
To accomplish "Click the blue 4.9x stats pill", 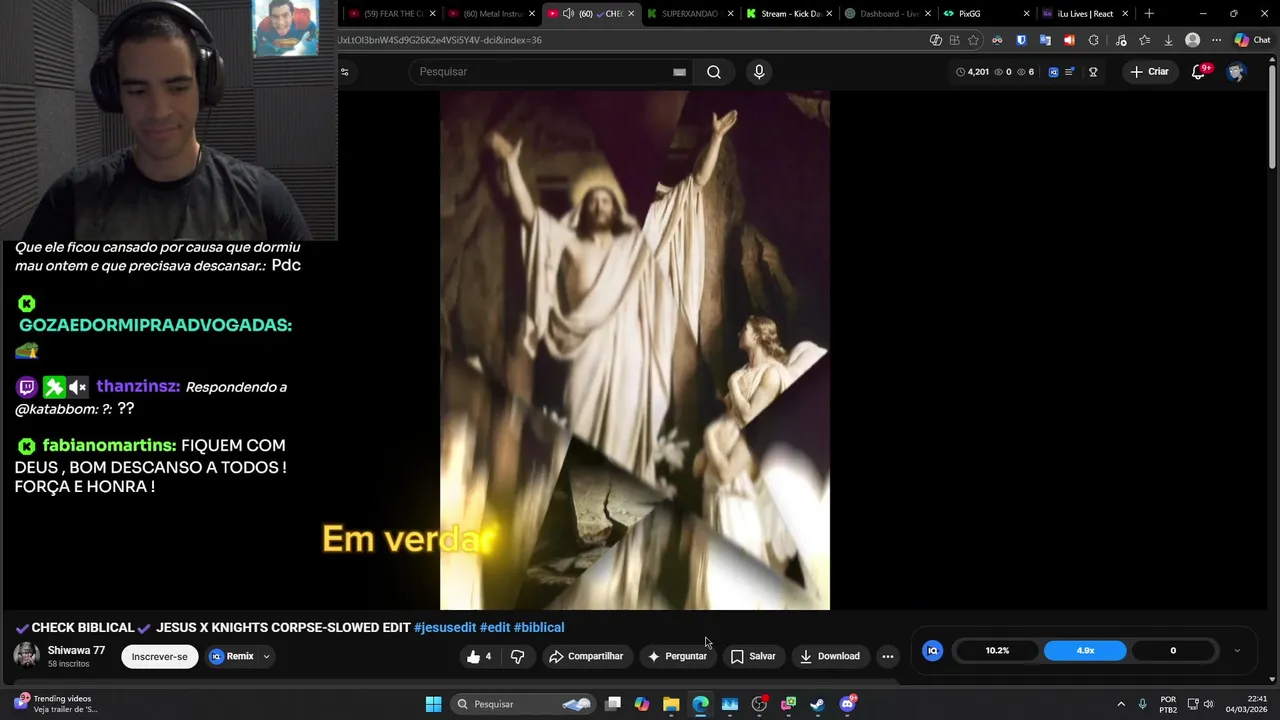I will tap(1085, 651).
